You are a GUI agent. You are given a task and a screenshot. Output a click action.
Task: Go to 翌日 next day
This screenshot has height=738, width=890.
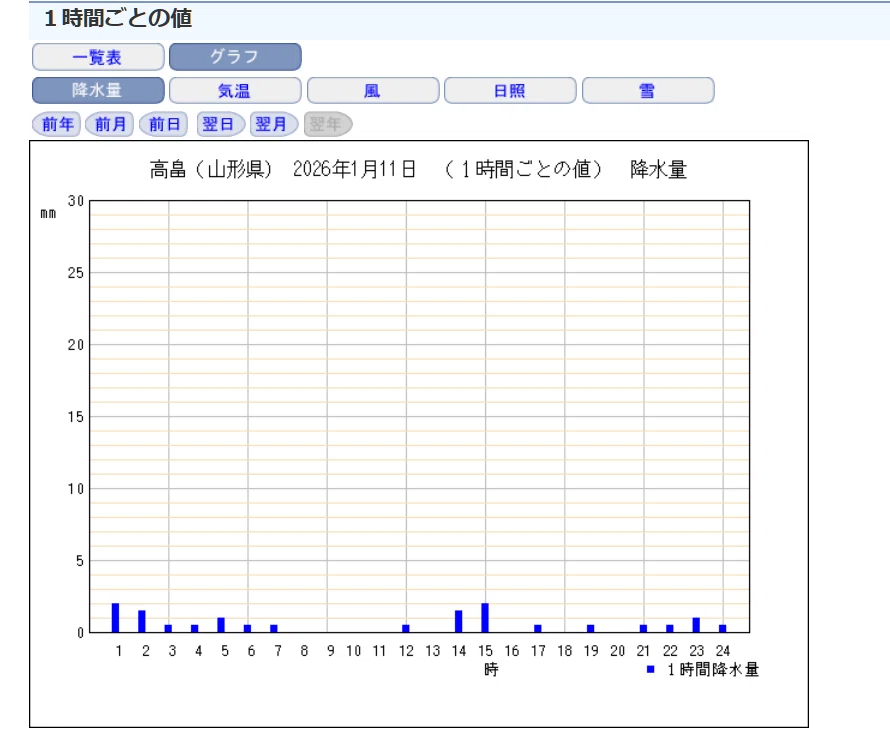point(219,124)
